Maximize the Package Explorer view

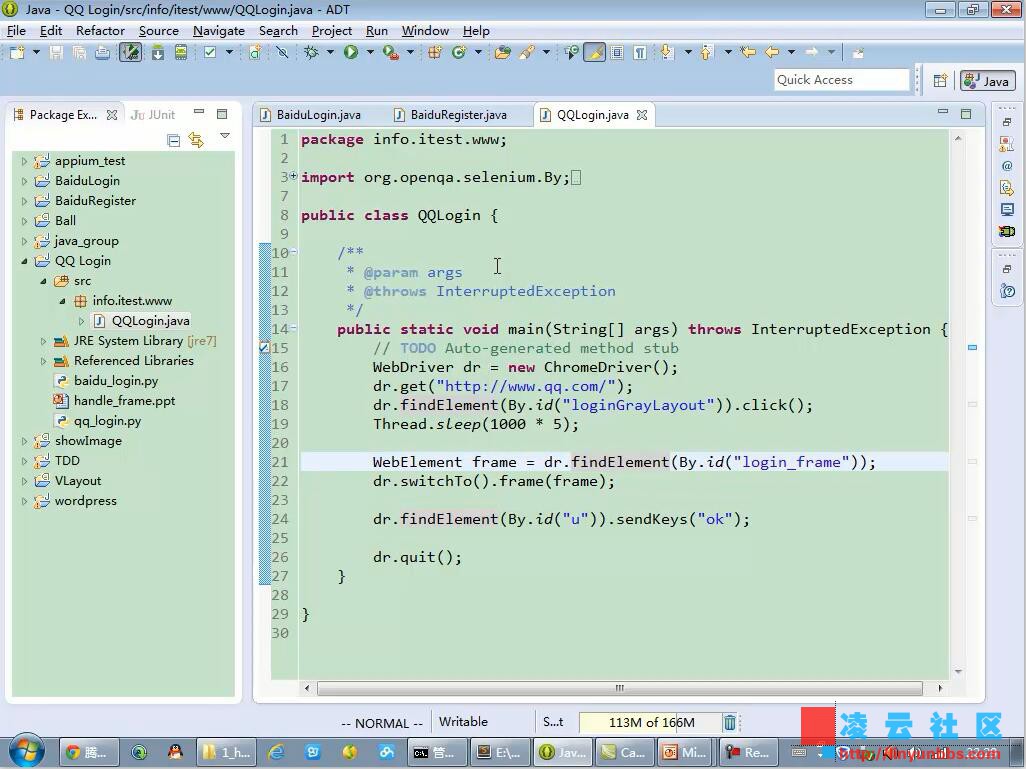222,114
